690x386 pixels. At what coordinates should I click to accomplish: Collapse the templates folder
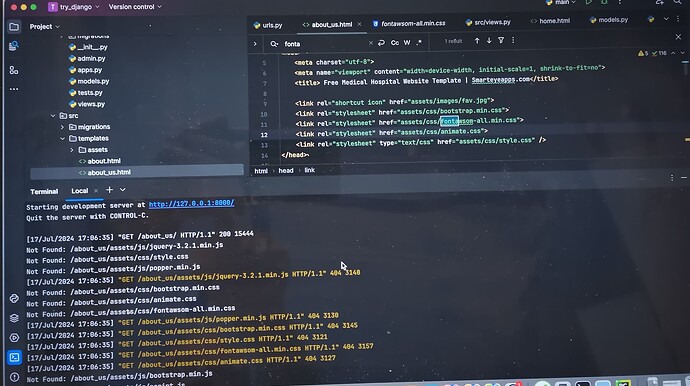click(62, 138)
